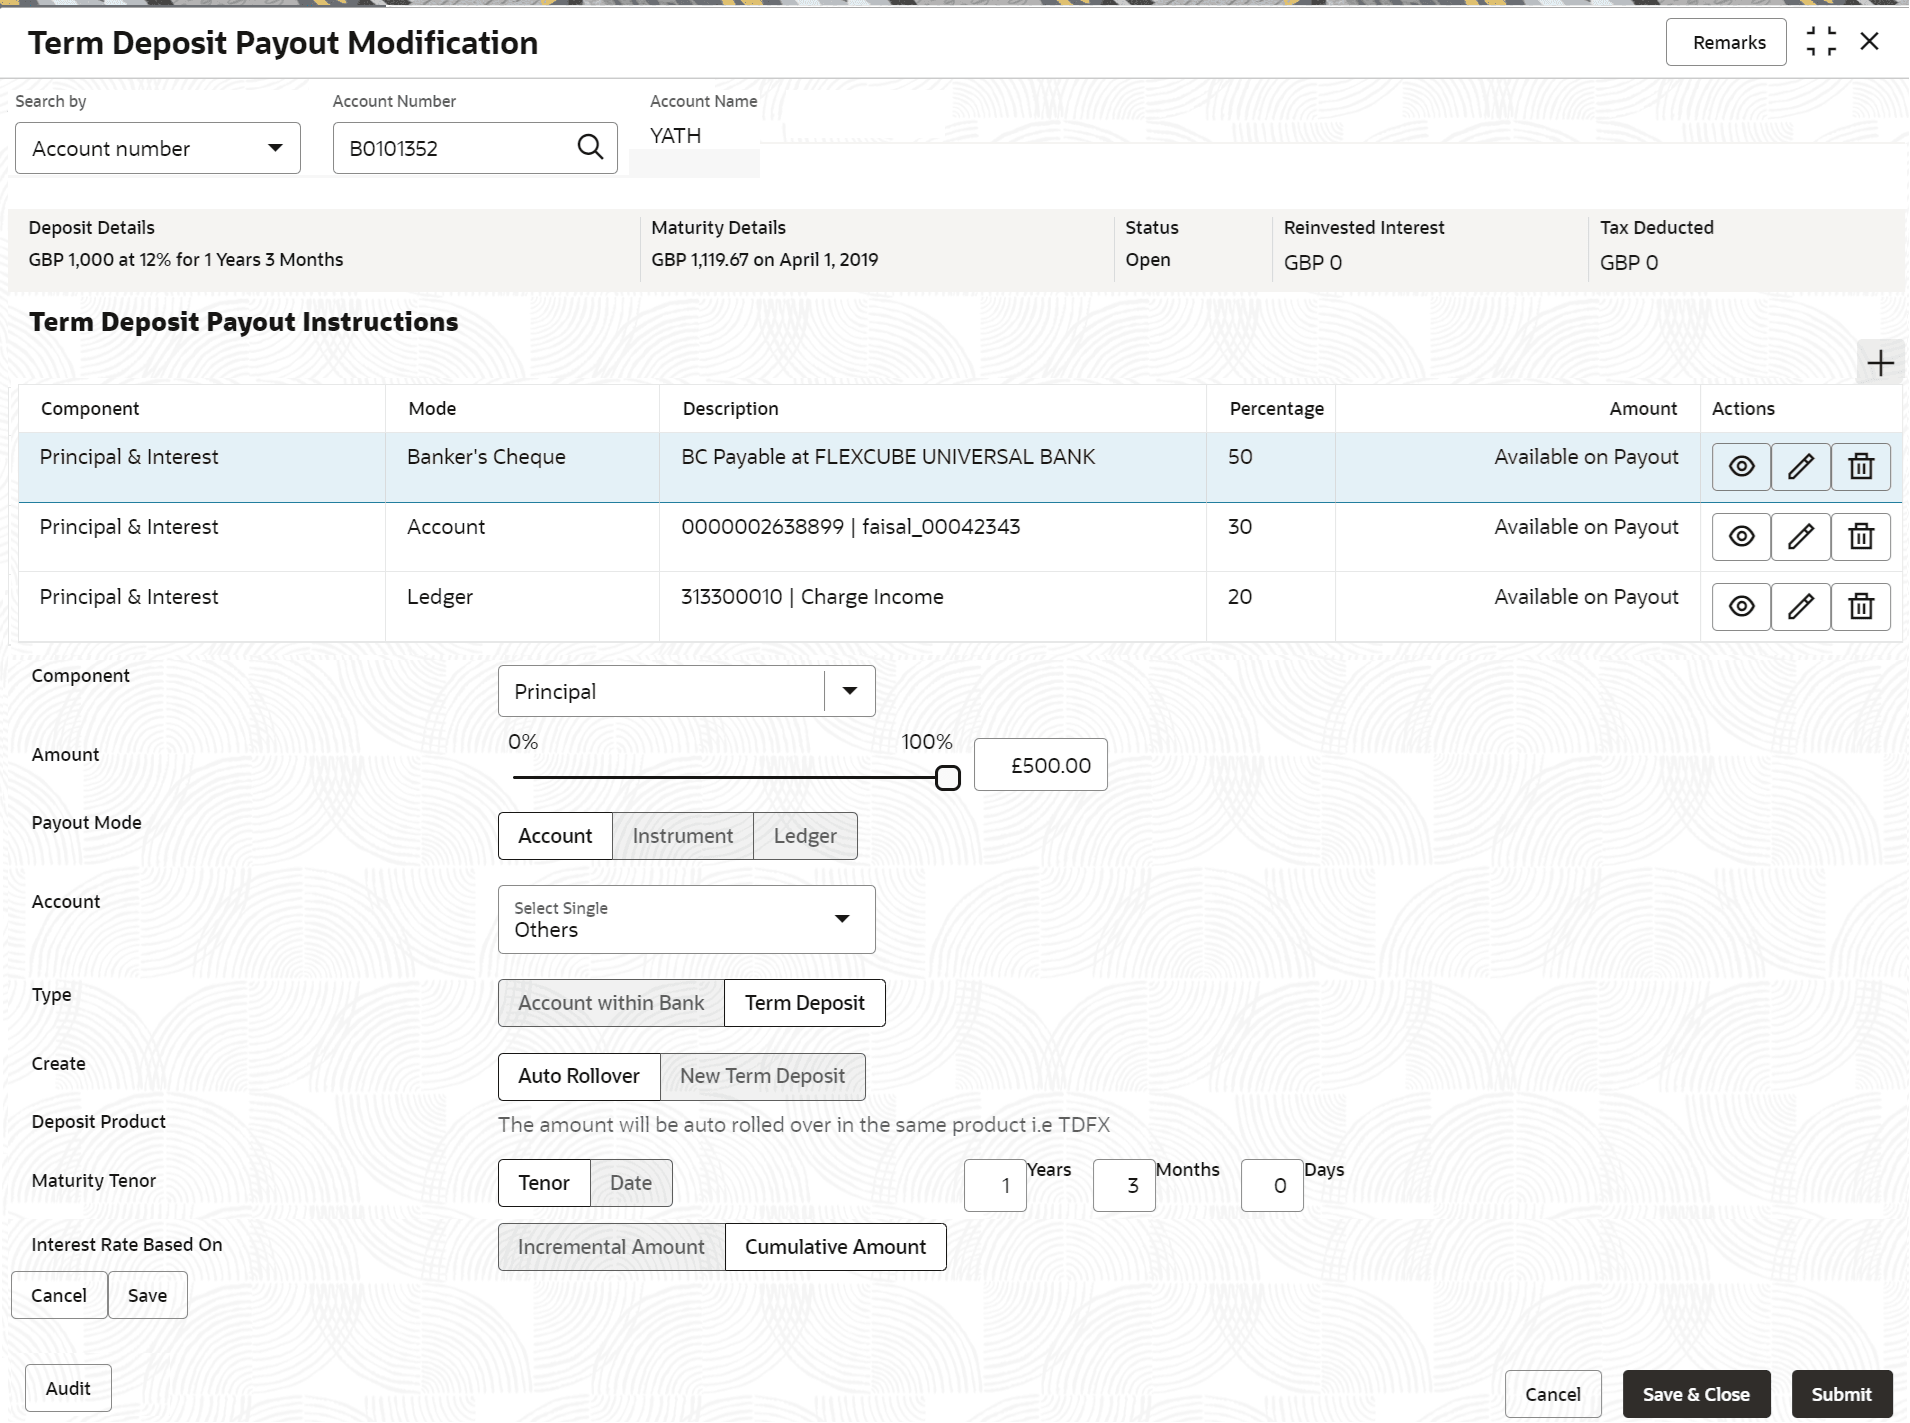Open the Remarks panel
This screenshot has height=1423, width=1910.
(x=1728, y=43)
